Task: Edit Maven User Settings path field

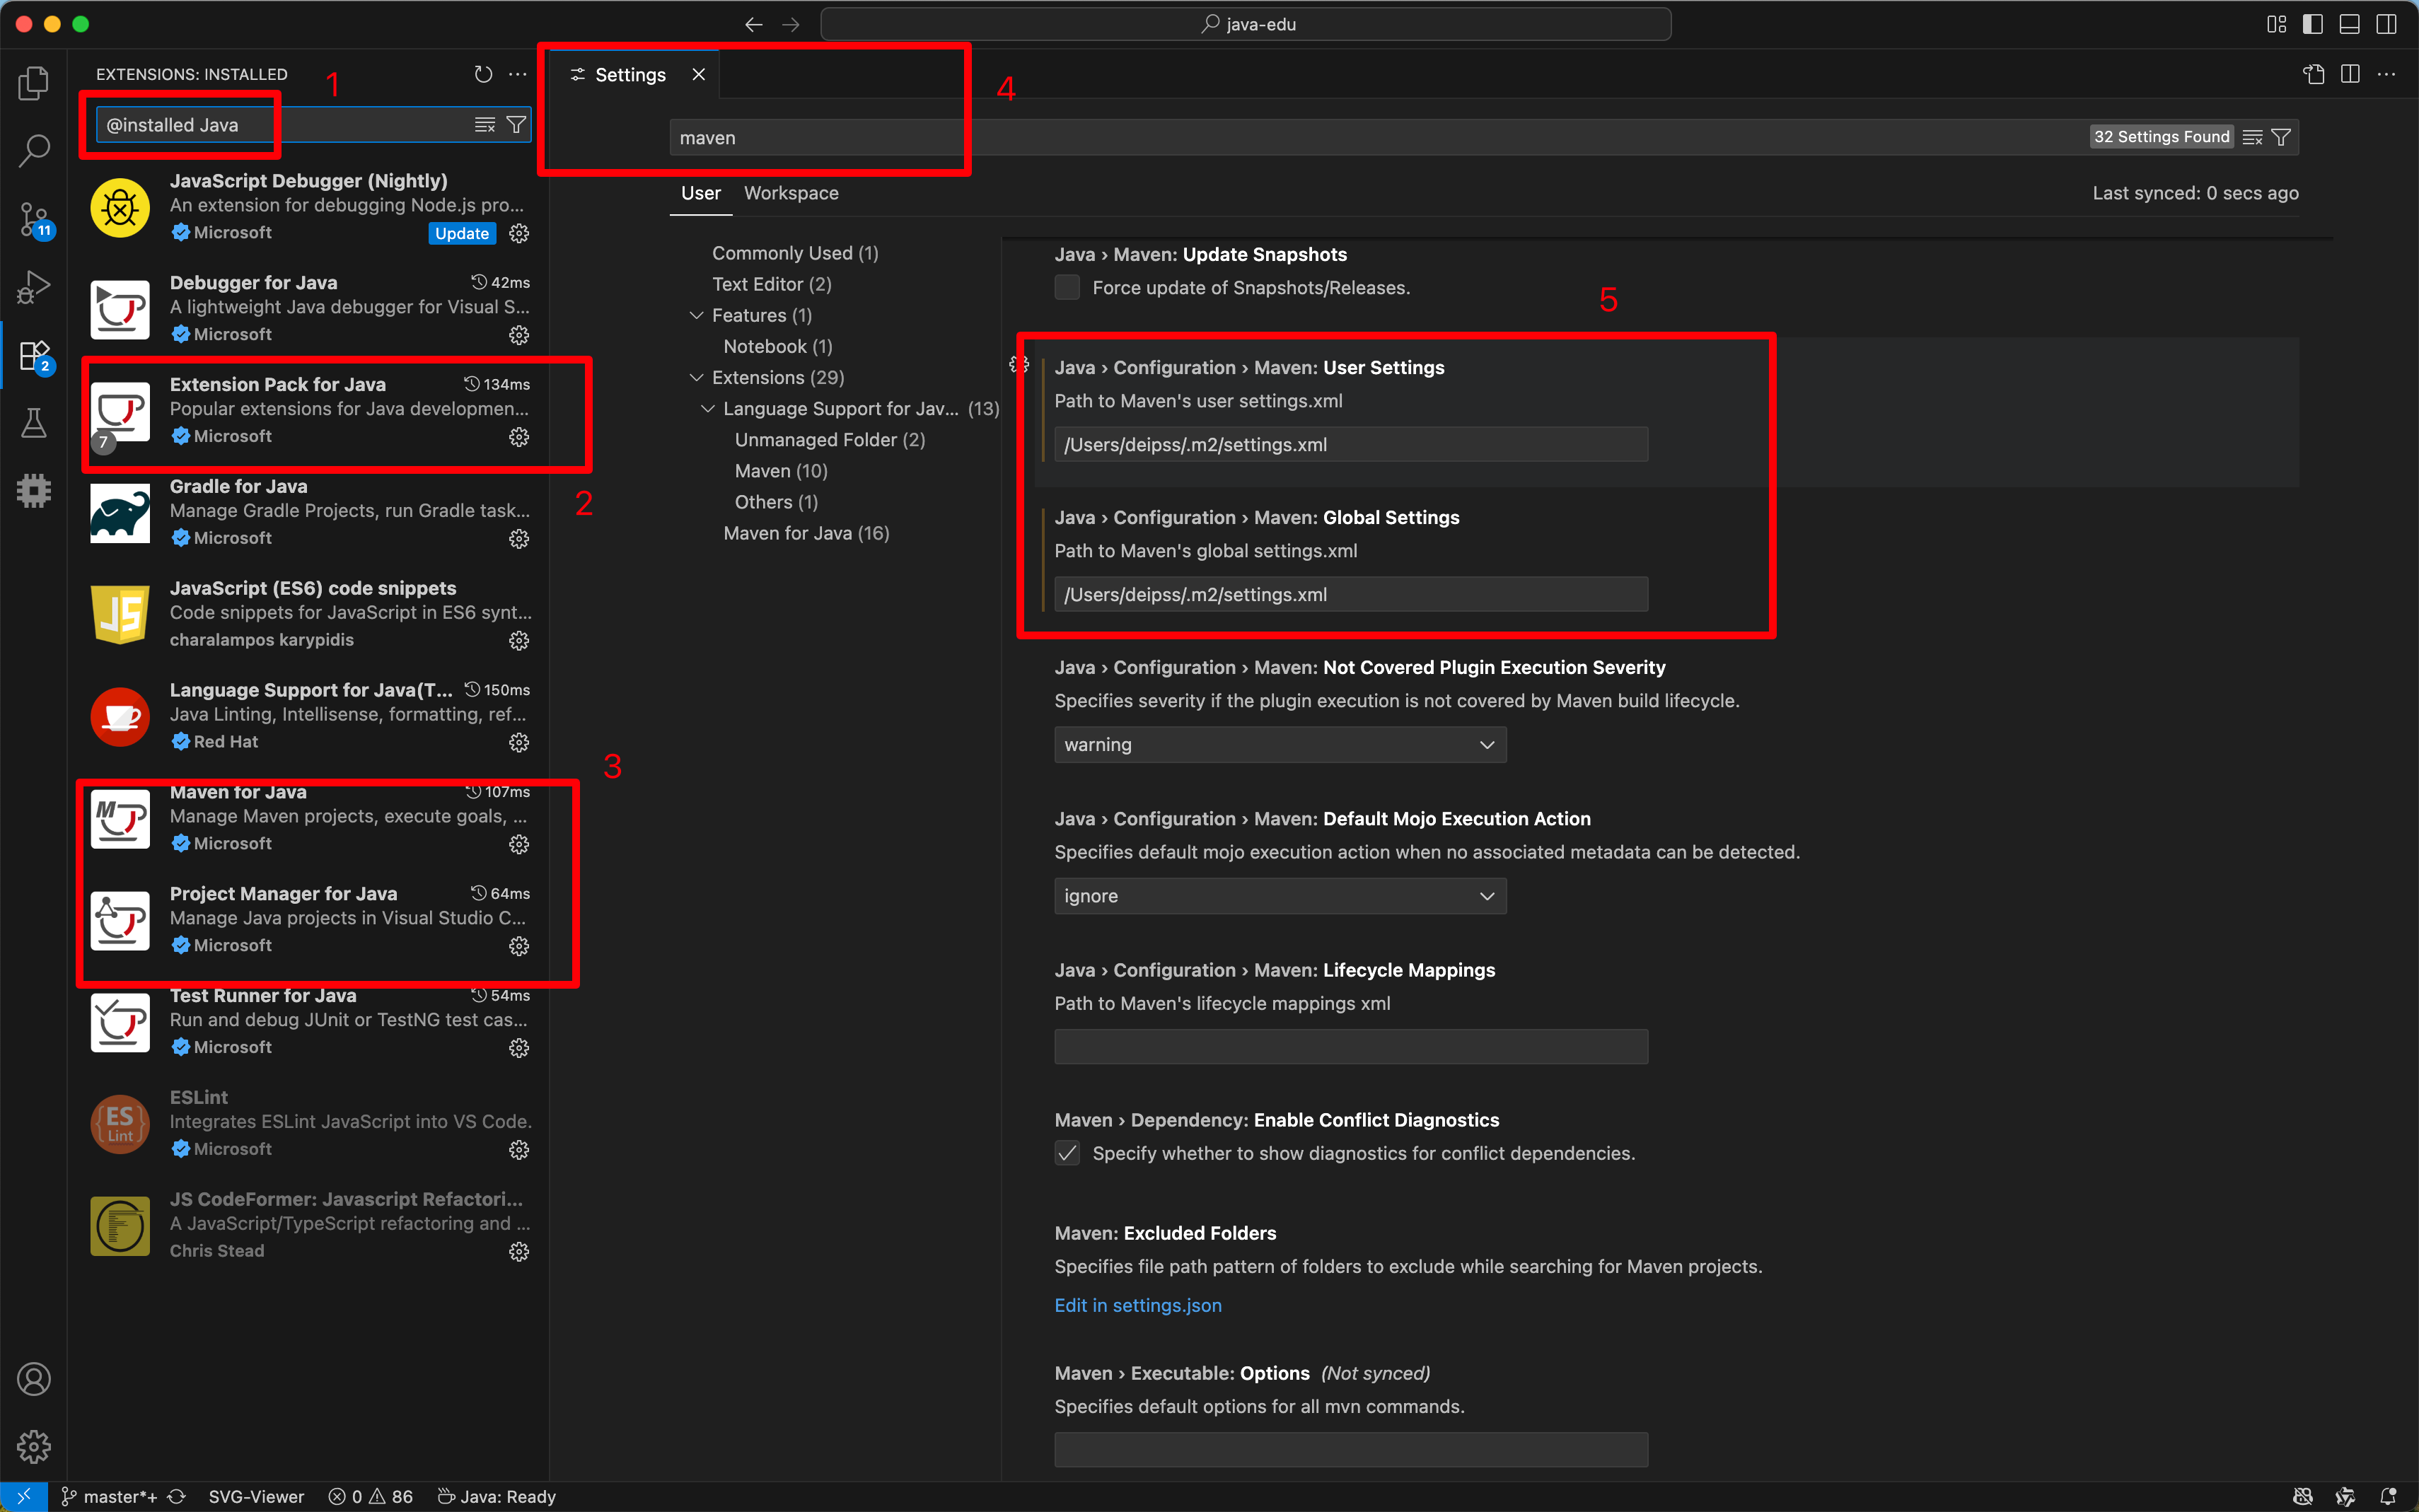Action: tap(1351, 445)
